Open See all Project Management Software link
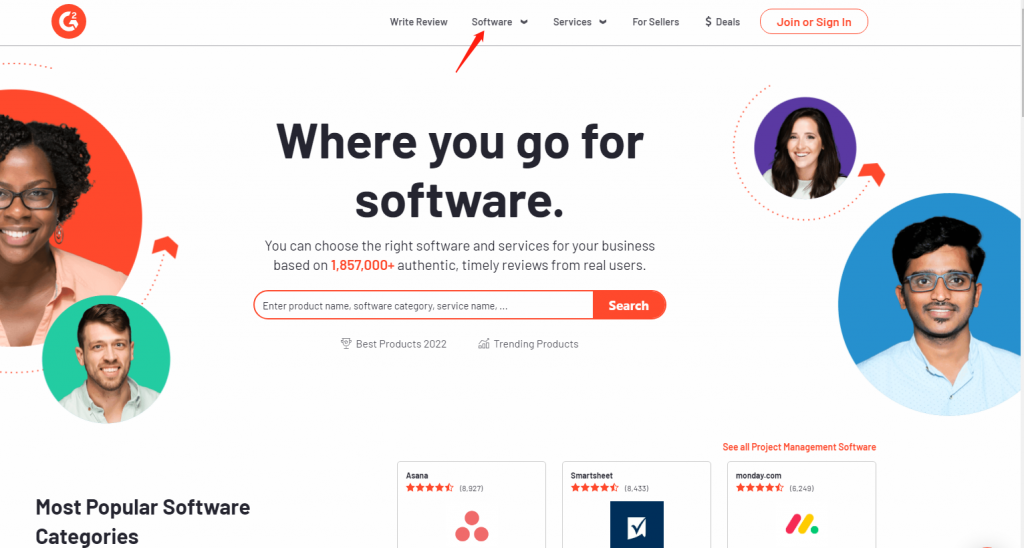 click(x=799, y=447)
